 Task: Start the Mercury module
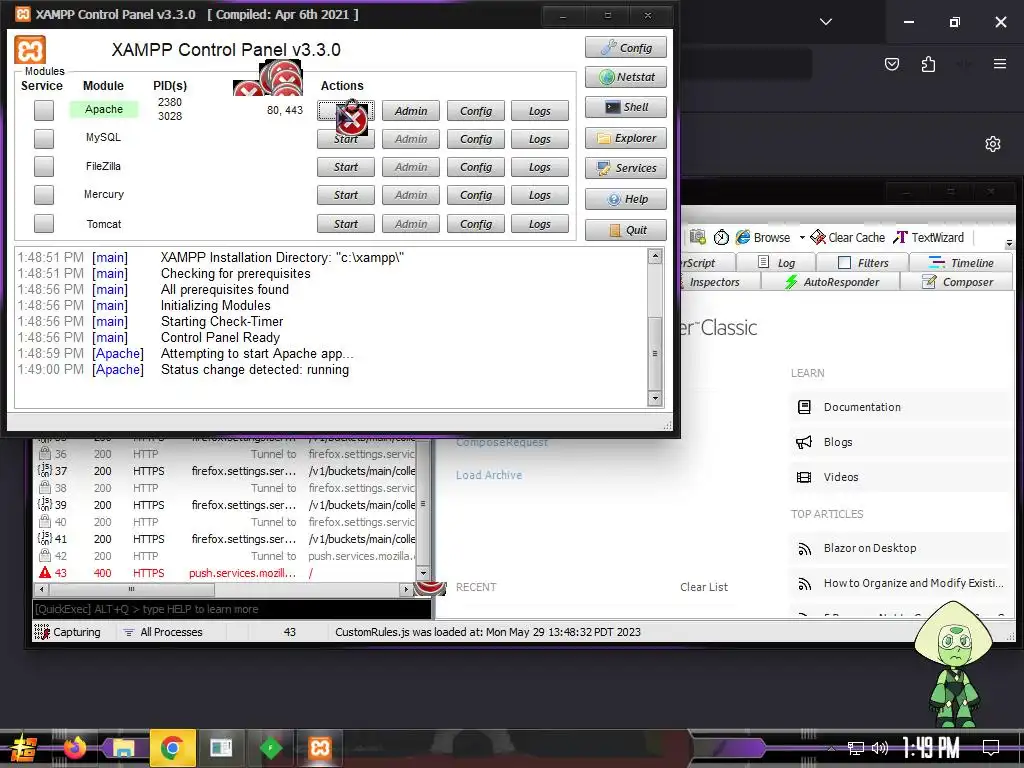(x=345, y=195)
